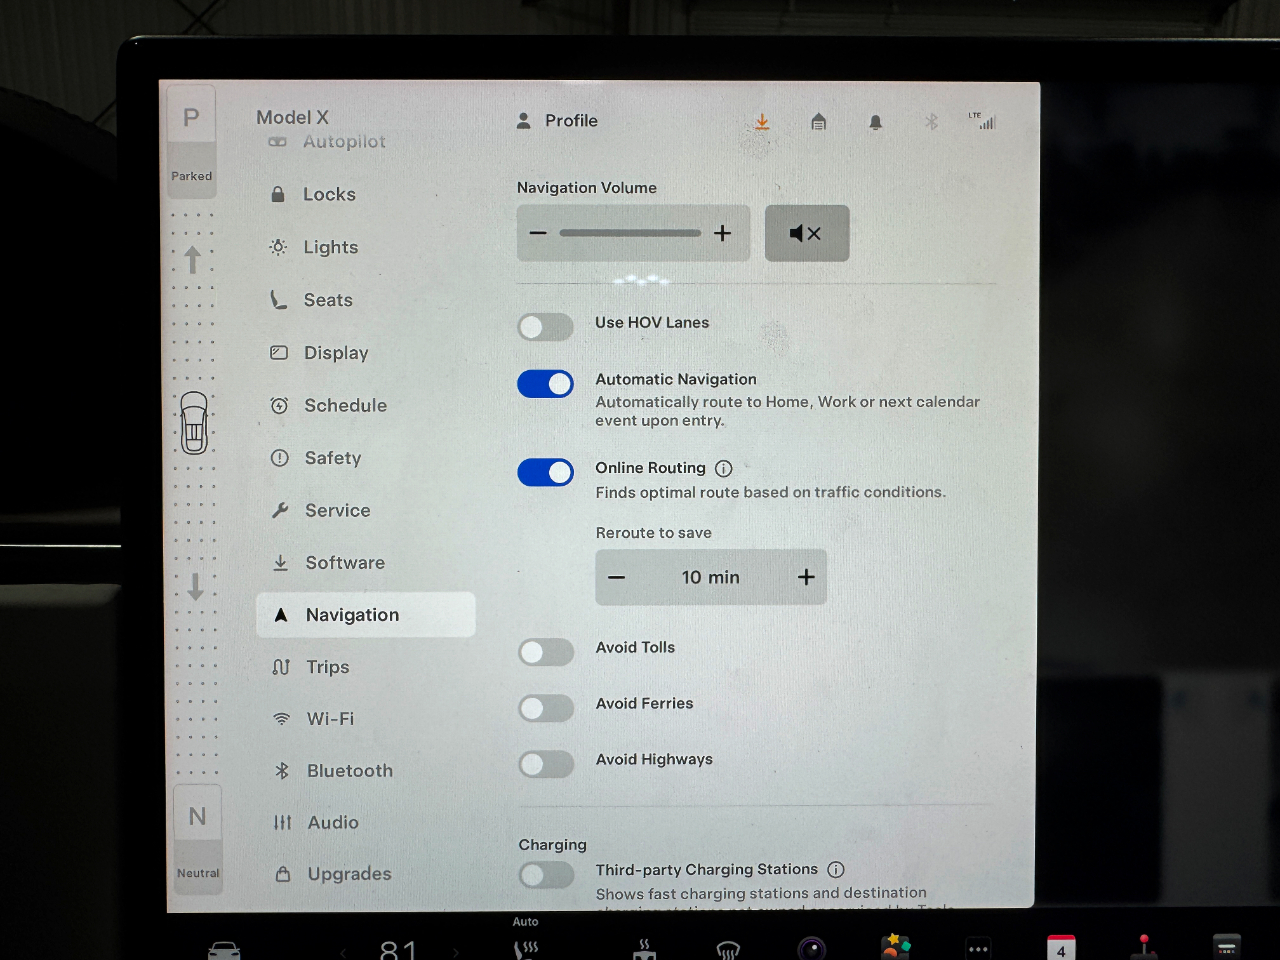Go to the Display settings menu

(x=336, y=353)
